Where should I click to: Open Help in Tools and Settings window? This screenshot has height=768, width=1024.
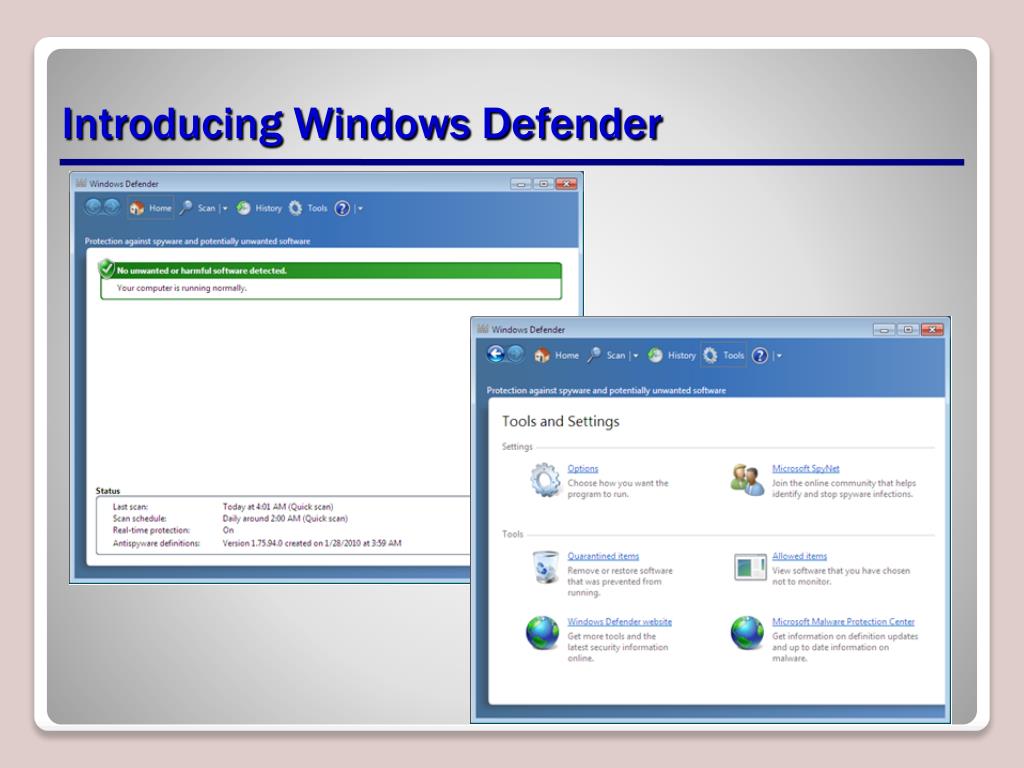[x=760, y=355]
